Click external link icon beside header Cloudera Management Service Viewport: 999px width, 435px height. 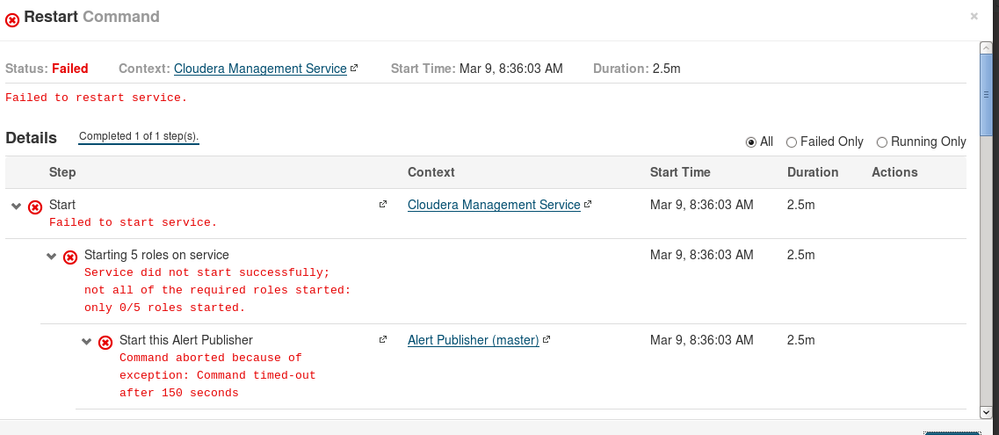pos(354,69)
